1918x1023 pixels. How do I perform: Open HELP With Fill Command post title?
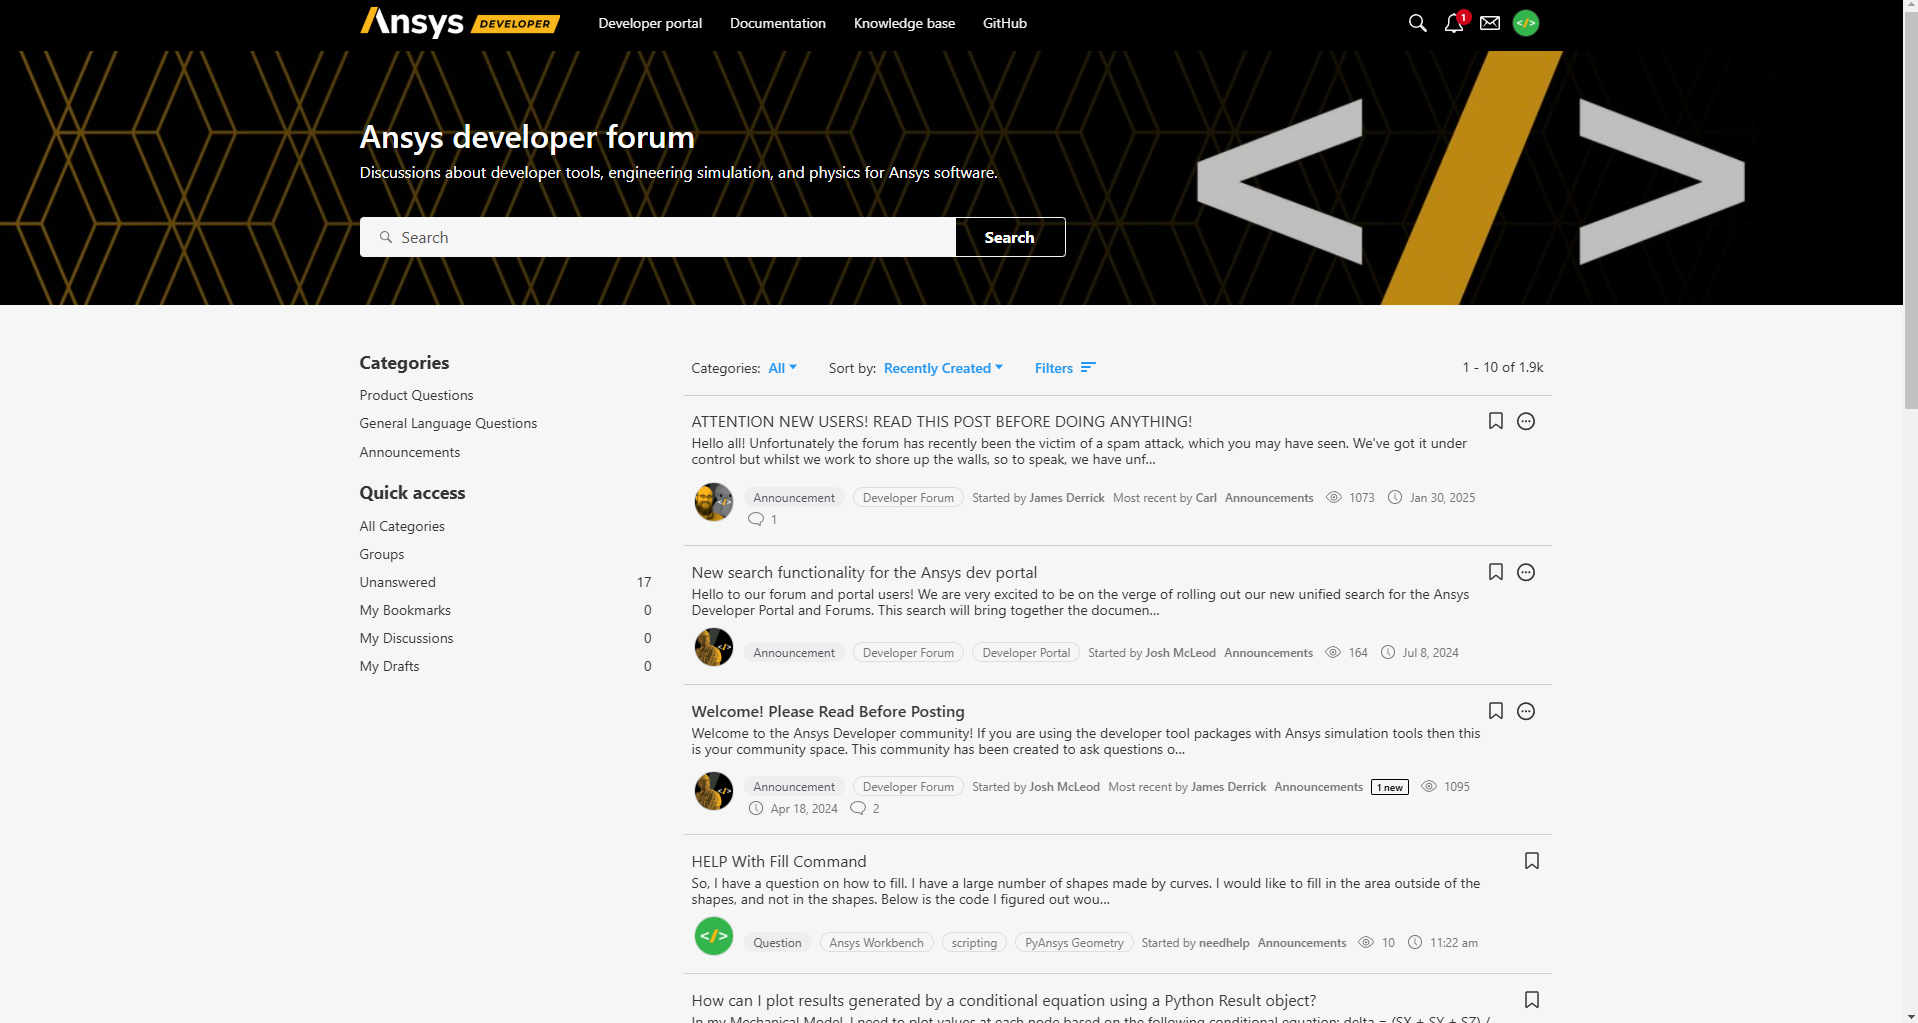click(779, 861)
